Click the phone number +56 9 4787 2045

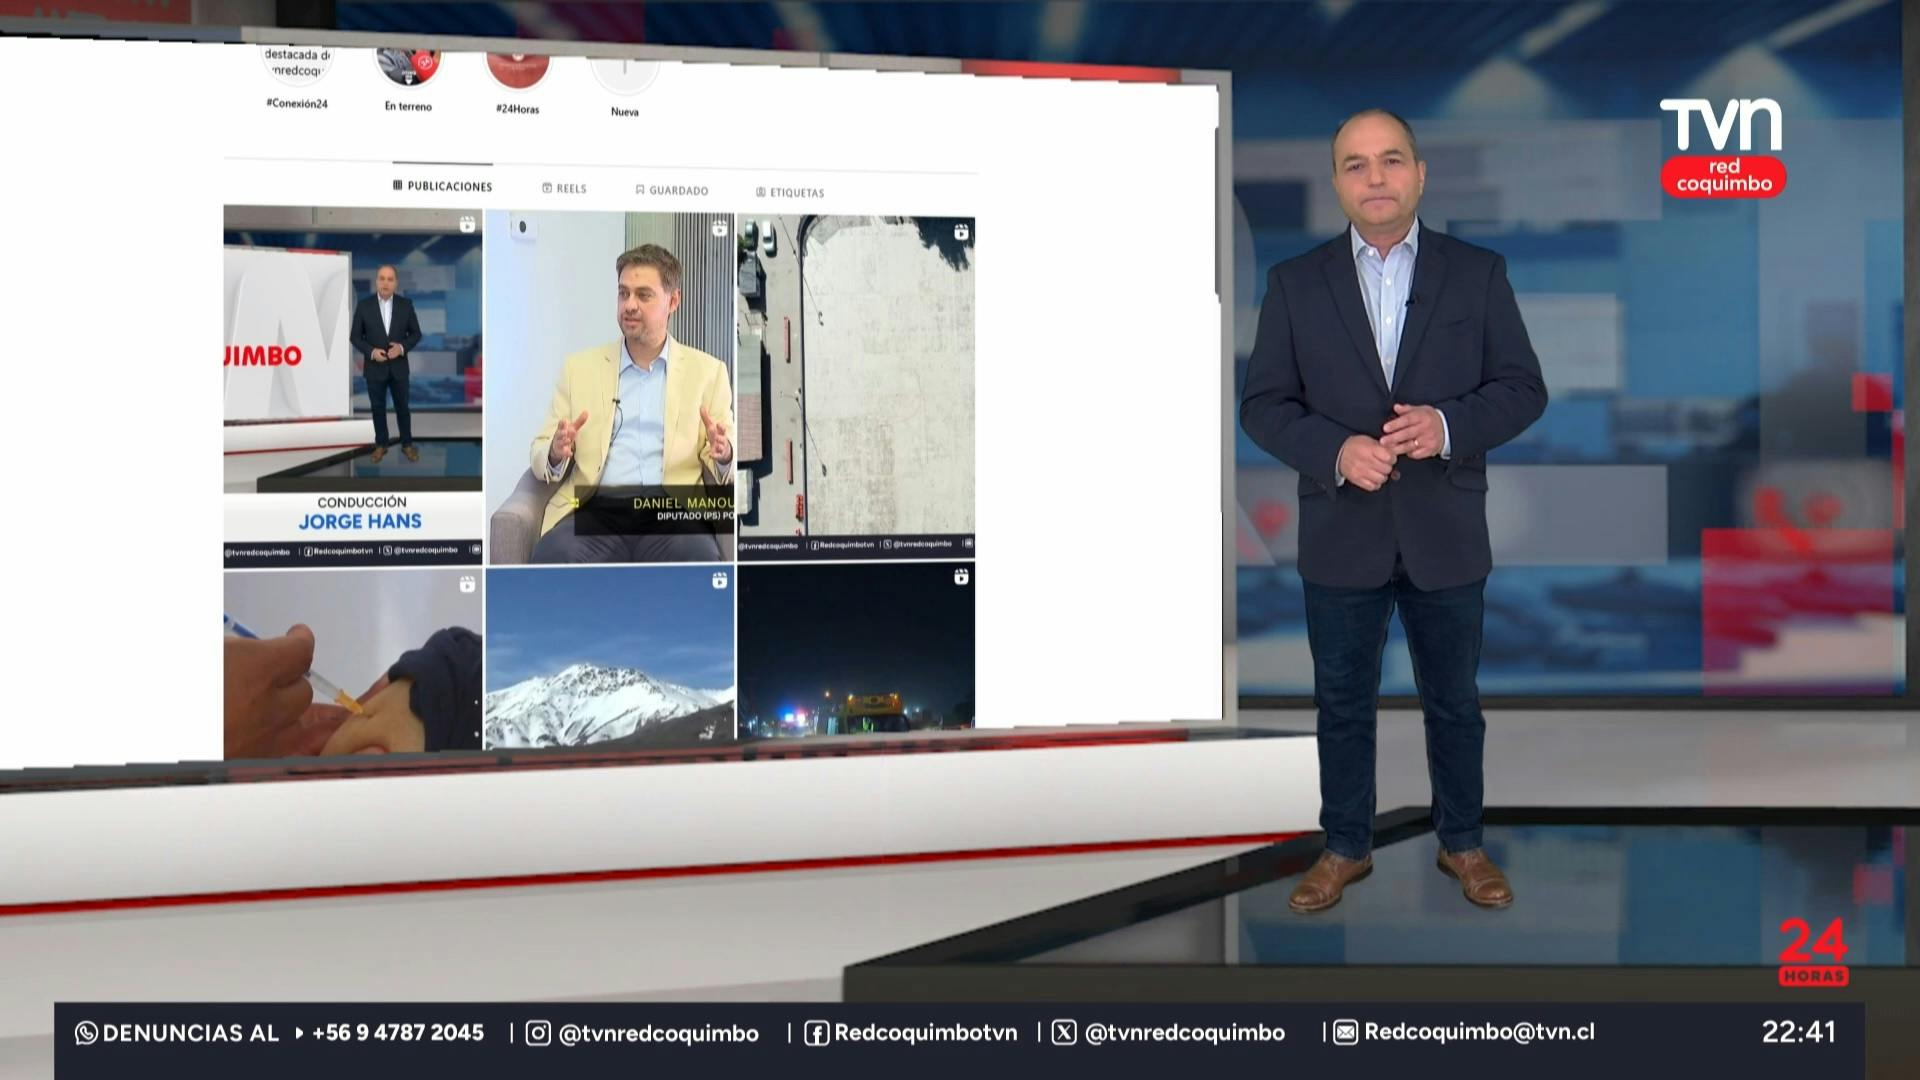click(x=398, y=1032)
